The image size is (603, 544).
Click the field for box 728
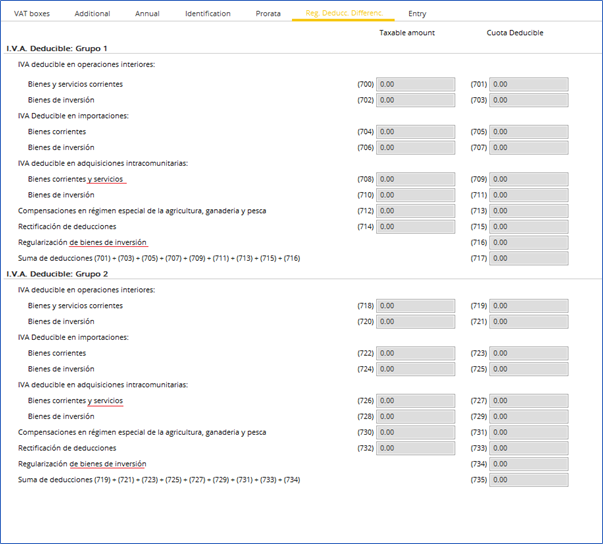[x=415, y=416]
